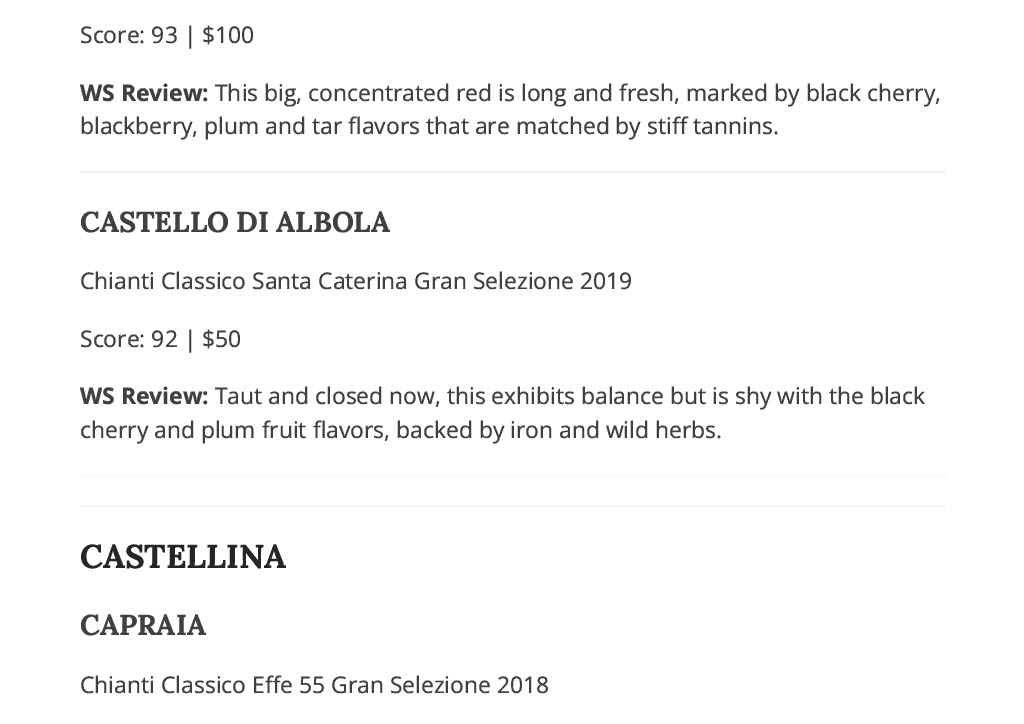
Task: Click the $50 price text
Action: 221,339
